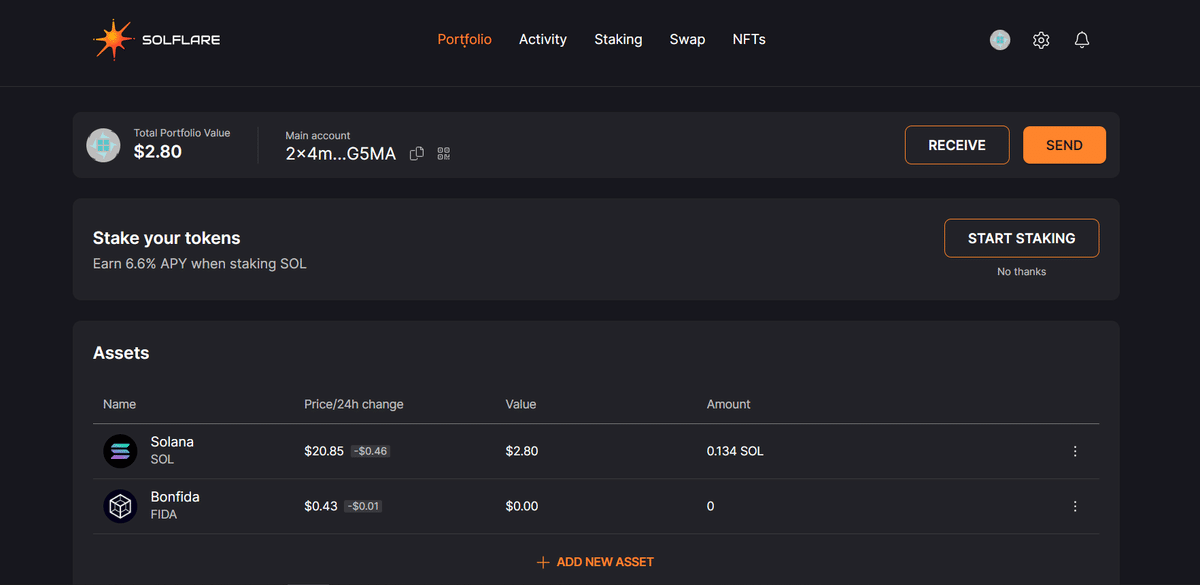Expand the Main account selector
Image resolution: width=1200 pixels, height=585 pixels.
pyautogui.click(x=340, y=153)
